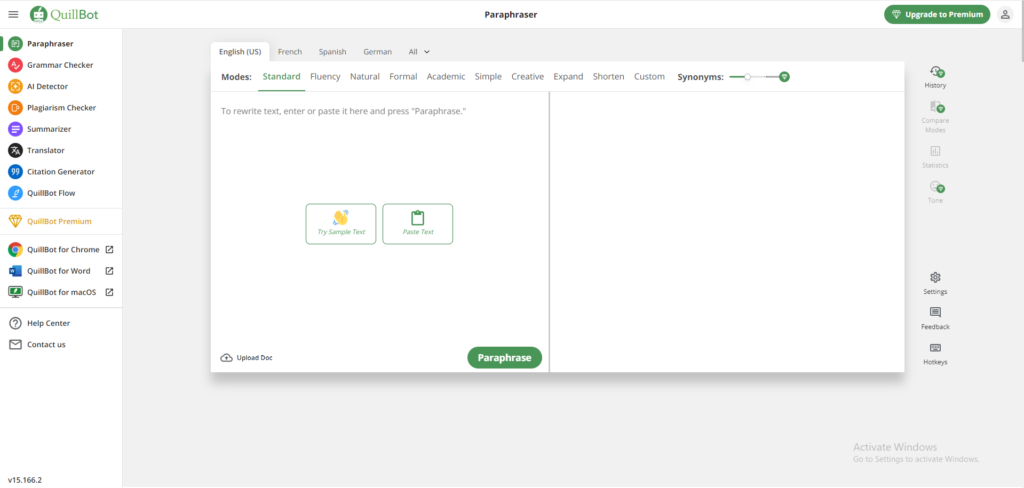Open the Summarizer icon
This screenshot has height=488, width=1024.
(15, 129)
